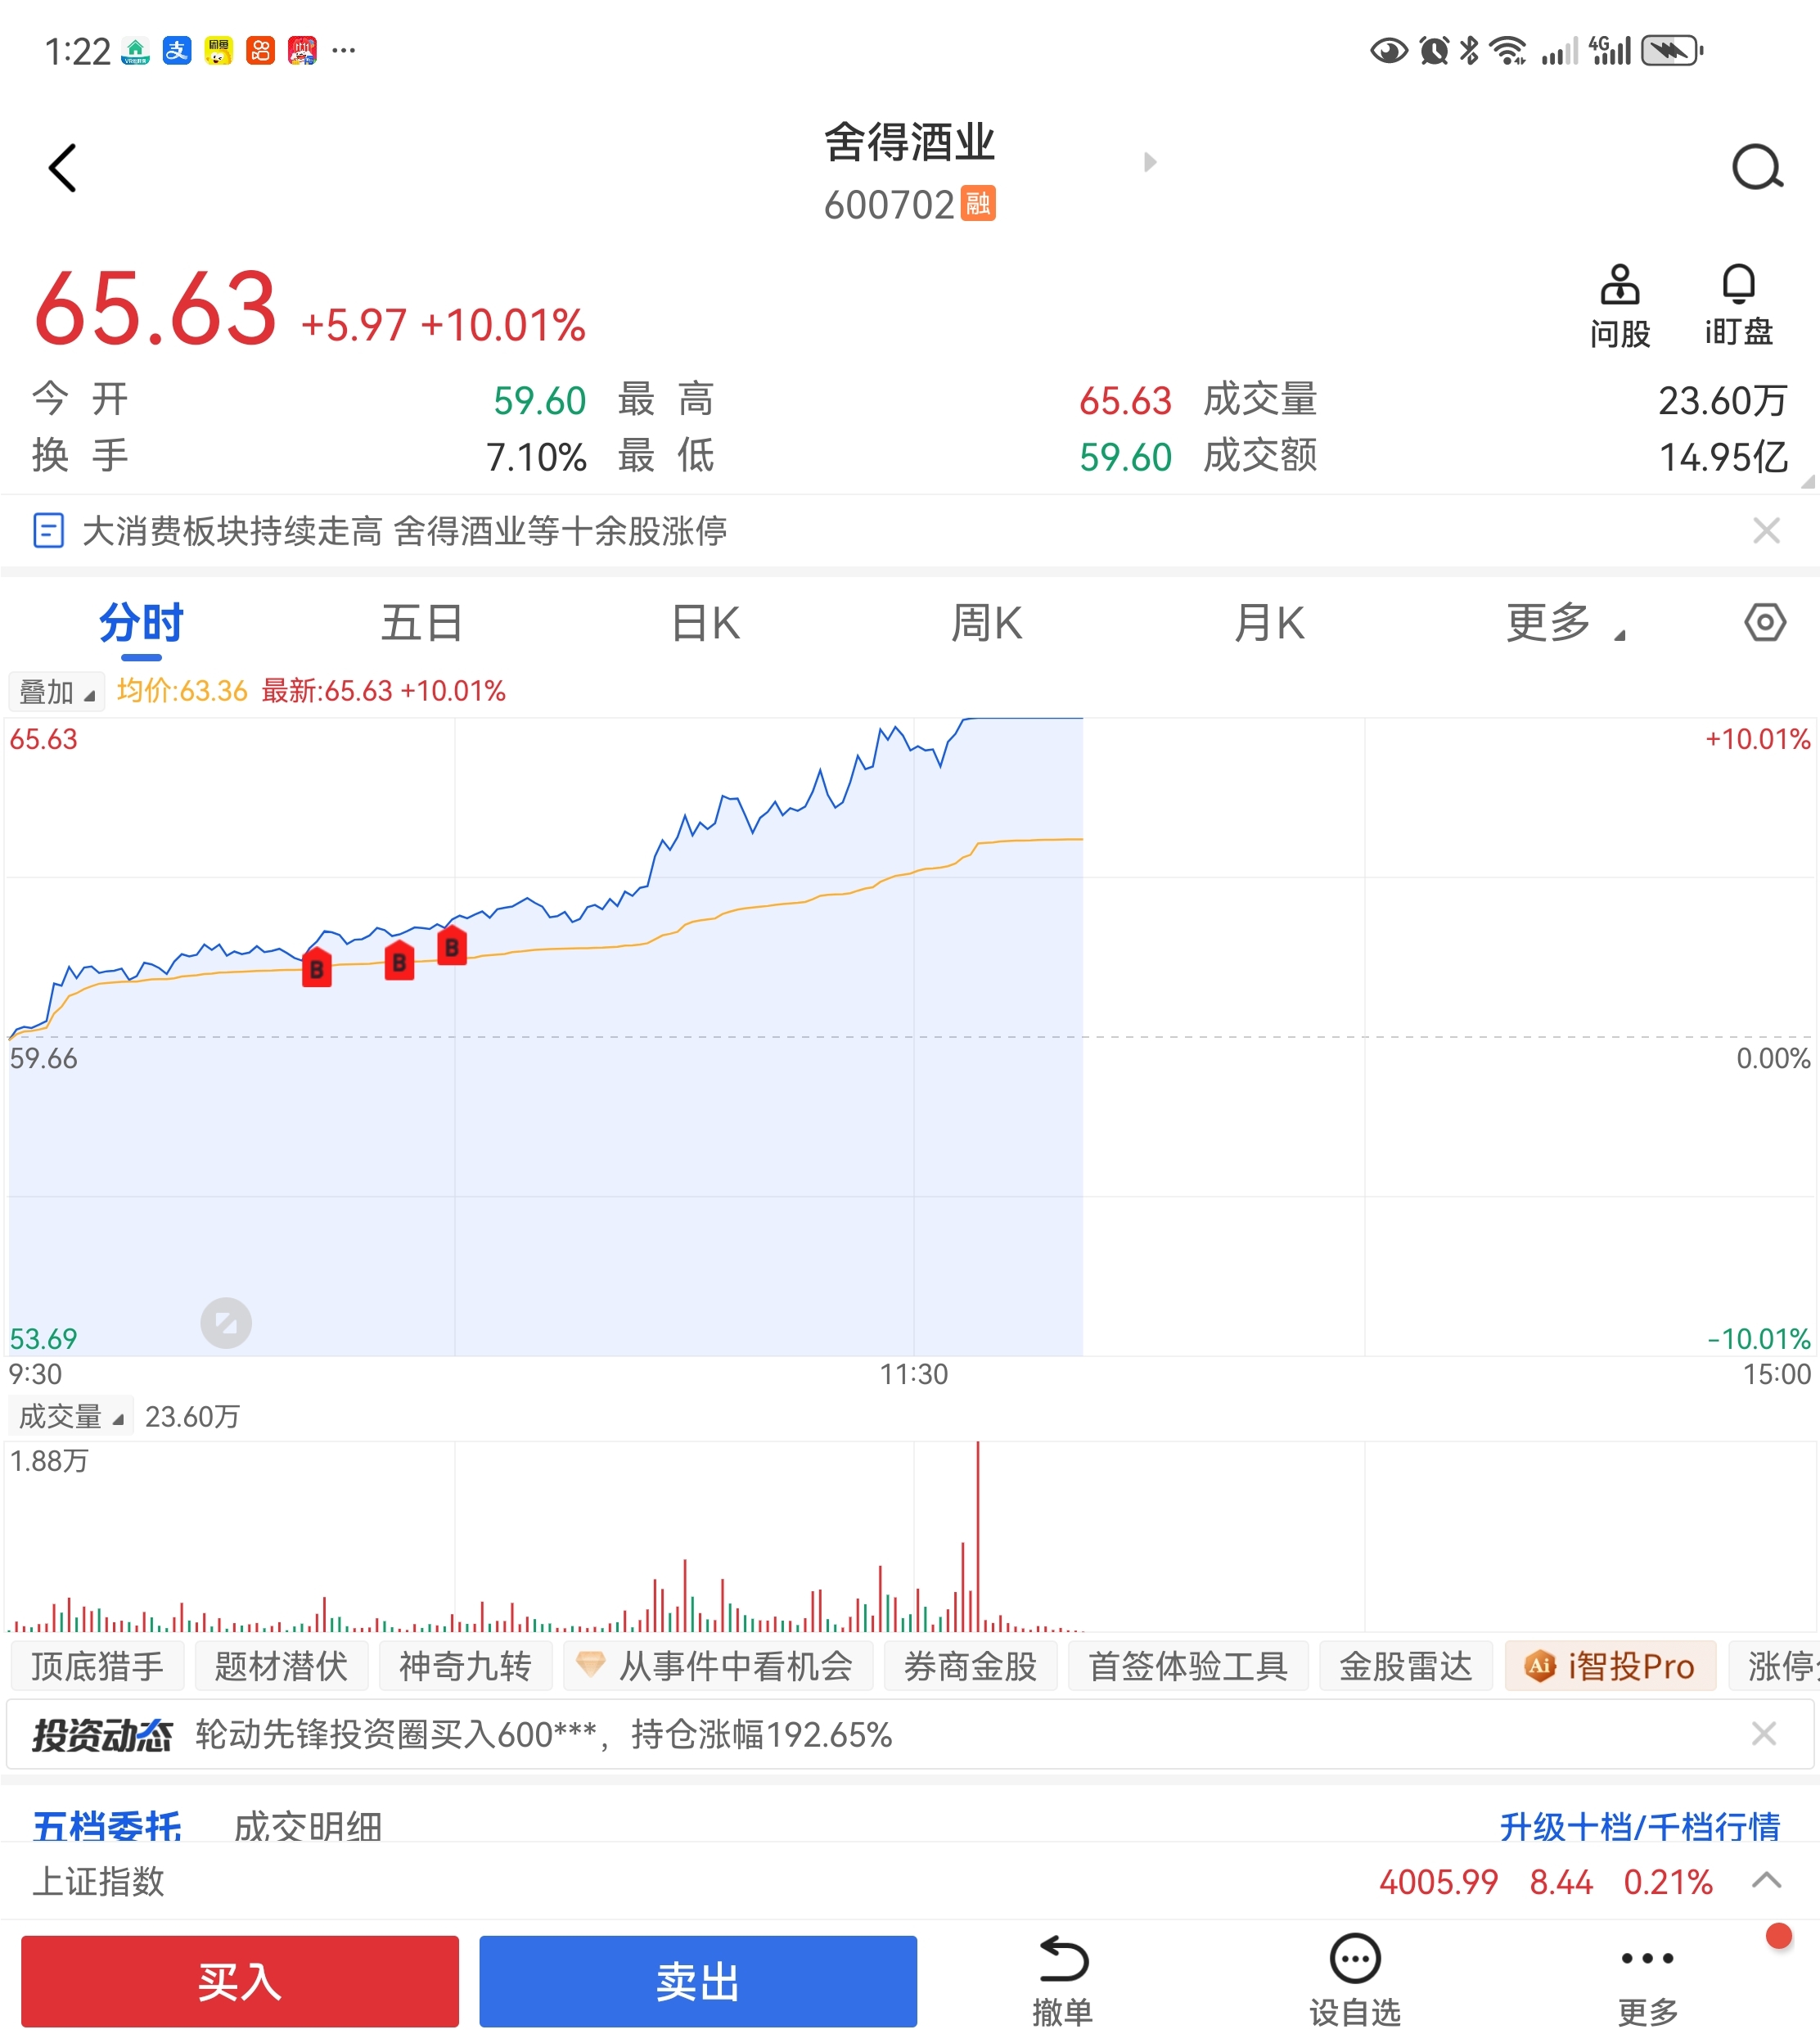Switch to the 成交明细 tab
This screenshot has width=1820, height=2043.
coord(308,1826)
